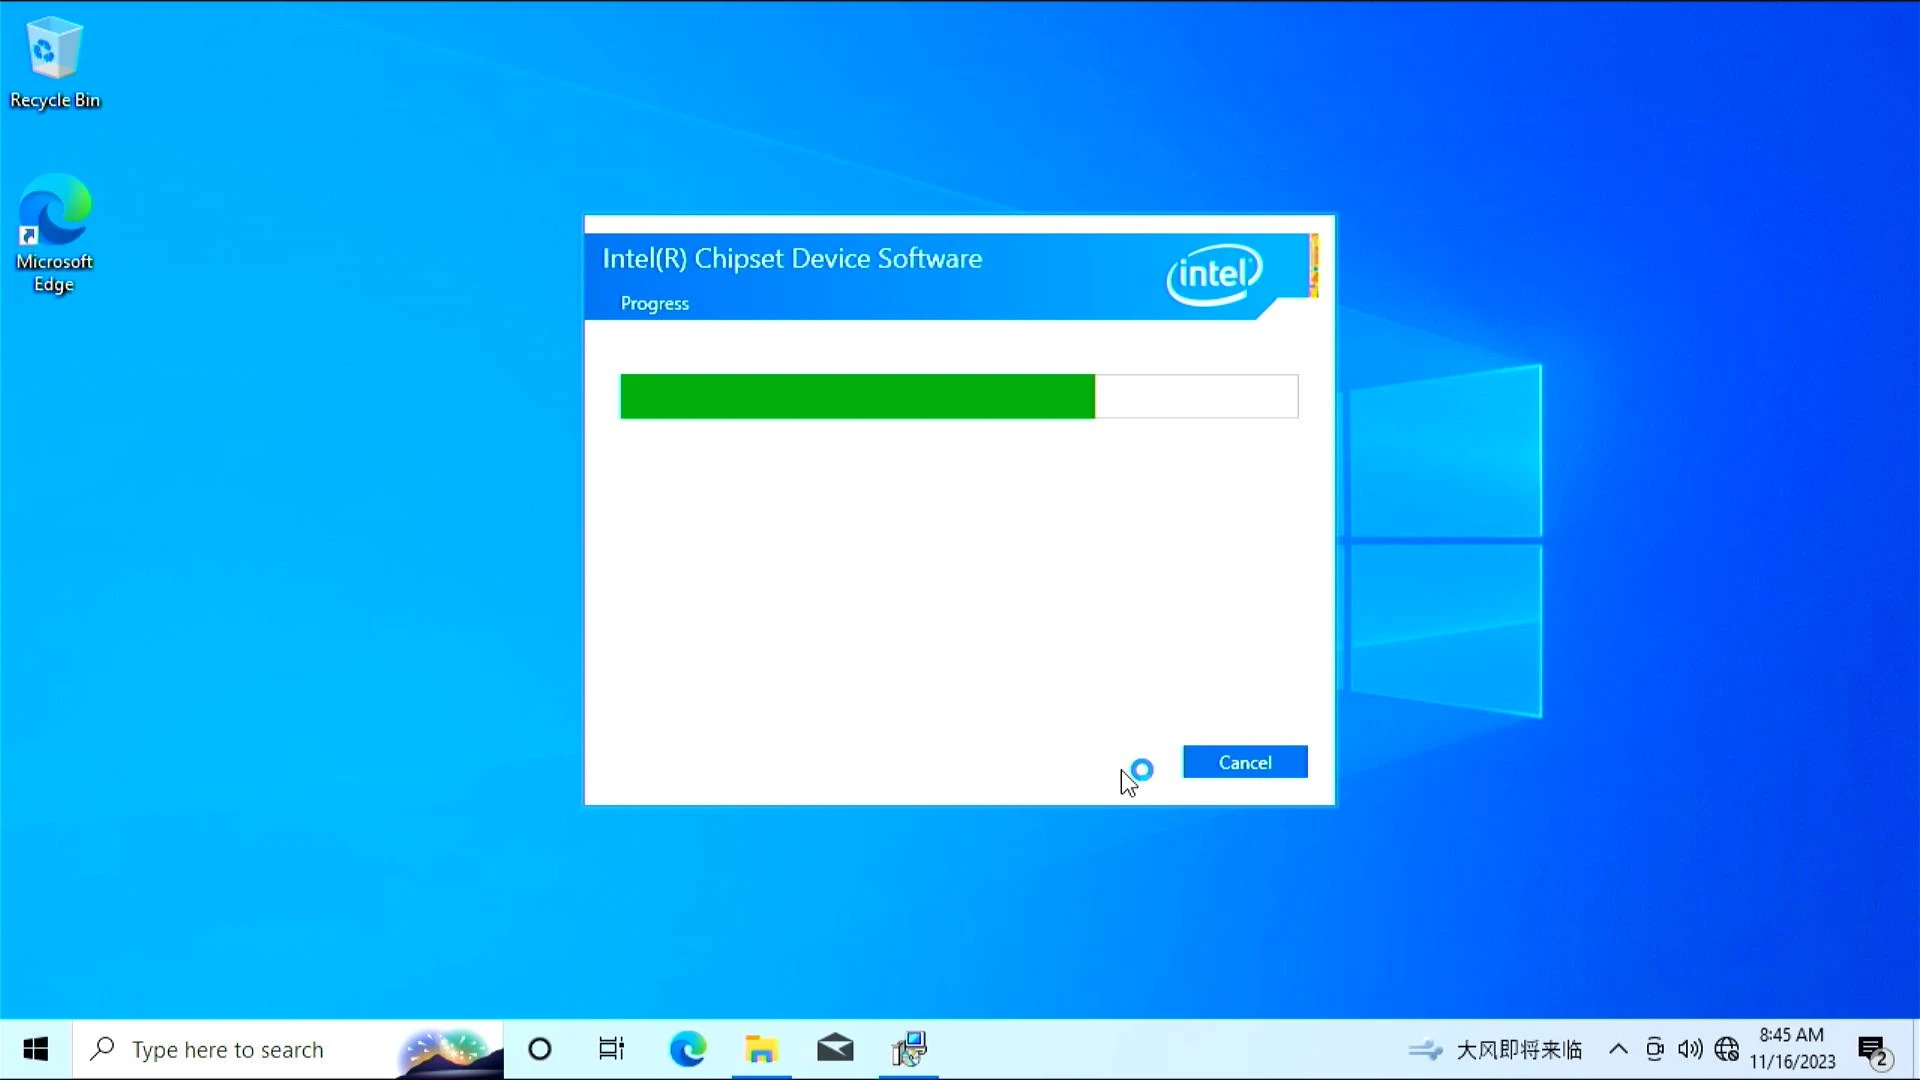Open File Explorer from the taskbar
1920x1080 pixels.
[761, 1049]
